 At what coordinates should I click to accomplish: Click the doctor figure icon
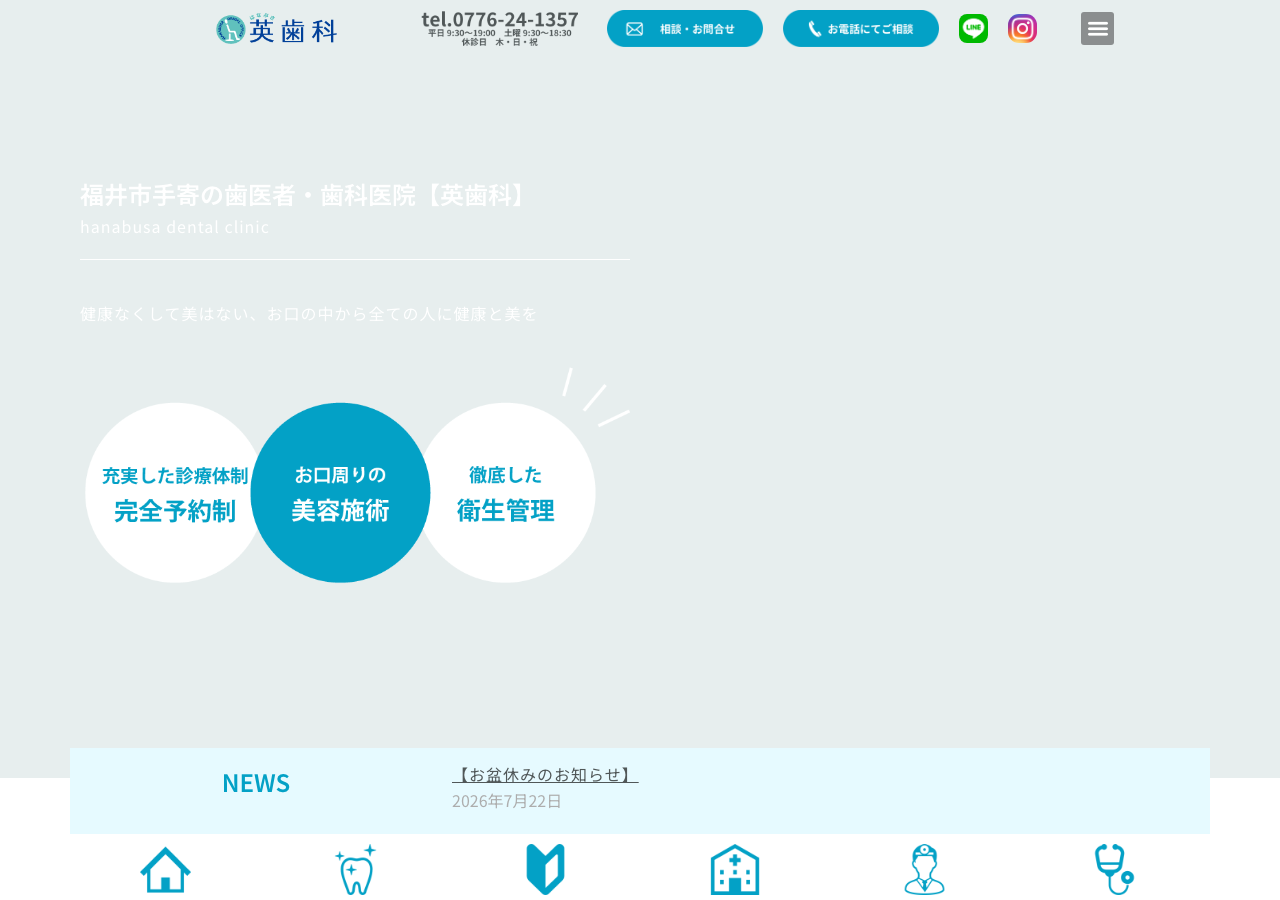pyautogui.click(x=925, y=870)
